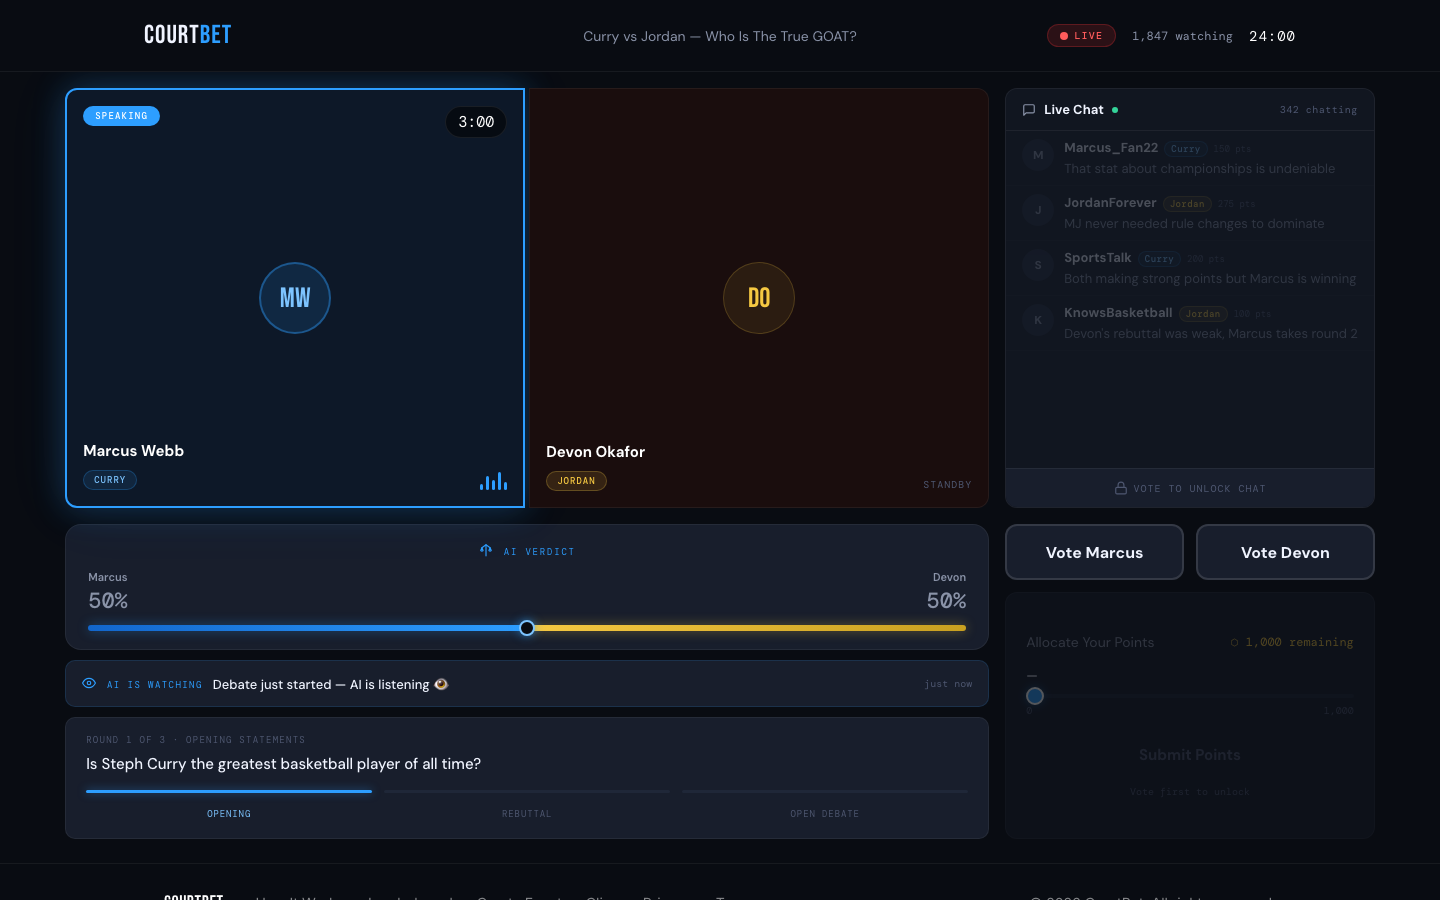Click the lock icon in chat footer
Viewport: 1440px width, 900px height.
click(1121, 488)
